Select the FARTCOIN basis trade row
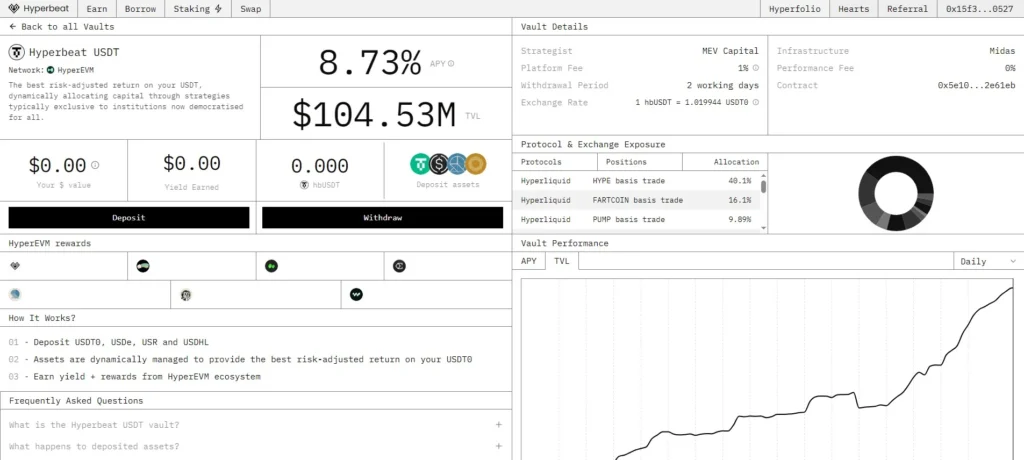This screenshot has height=460, width=1024. 636,200
